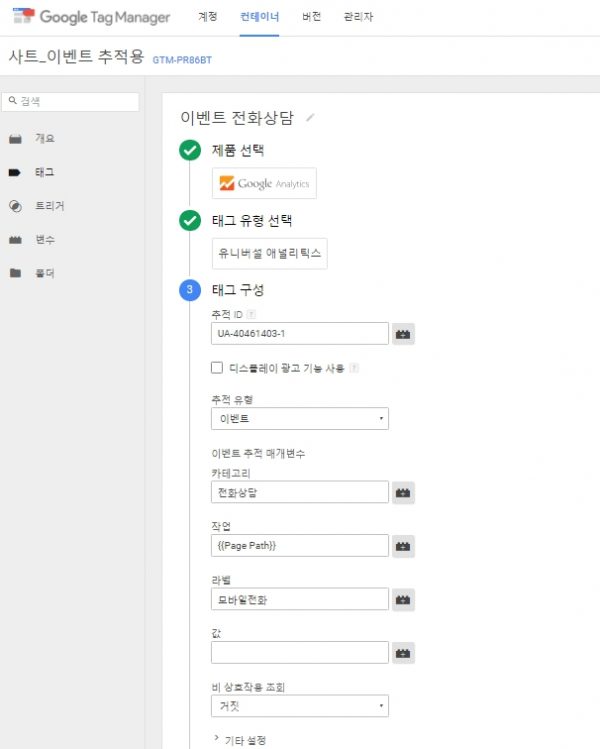Expand the 기타 설정 section
The height and width of the screenshot is (749, 600).
pos(240,740)
